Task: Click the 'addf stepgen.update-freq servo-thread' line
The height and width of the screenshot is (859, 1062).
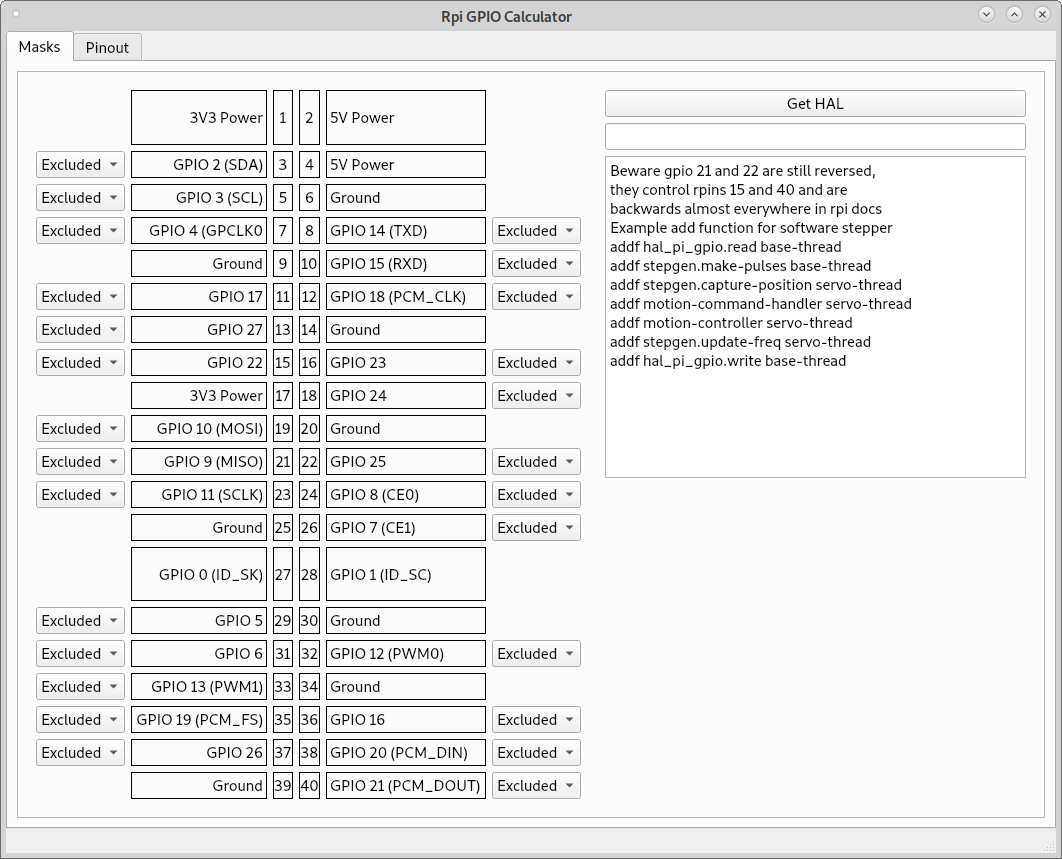Action: [x=740, y=341]
